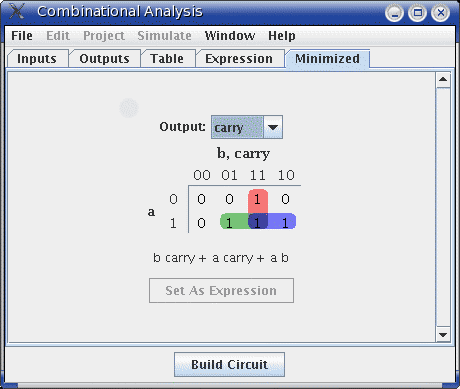The image size is (460, 389).
Task: Click the window icon in the title bar
Action: point(16,11)
